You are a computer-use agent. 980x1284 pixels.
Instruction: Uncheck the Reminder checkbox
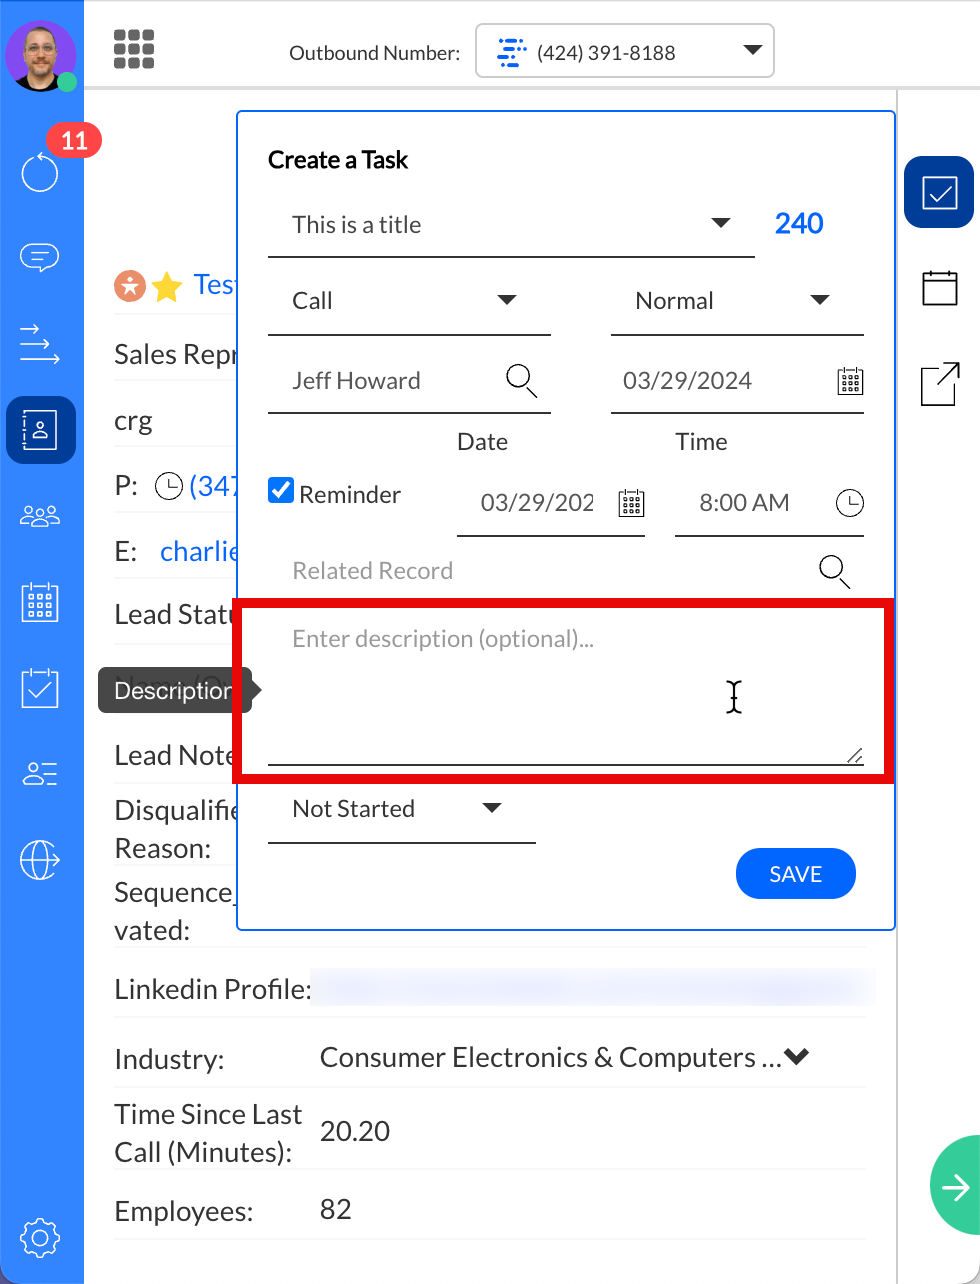coord(281,491)
